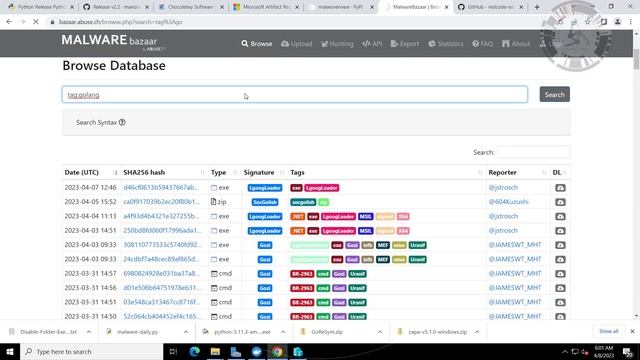Download sample from the 2023-03-31 14:56 row
The image size is (640, 360).
pyautogui.click(x=560, y=288)
